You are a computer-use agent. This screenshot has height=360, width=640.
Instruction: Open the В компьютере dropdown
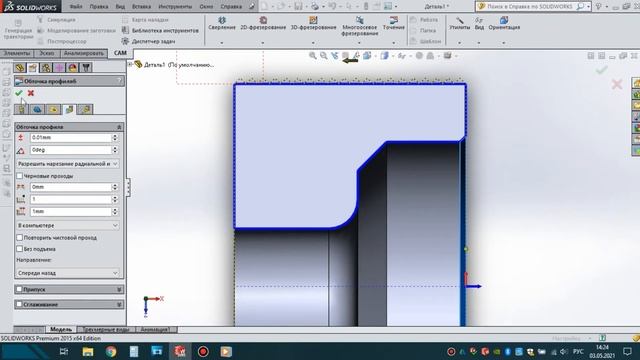coord(68,225)
